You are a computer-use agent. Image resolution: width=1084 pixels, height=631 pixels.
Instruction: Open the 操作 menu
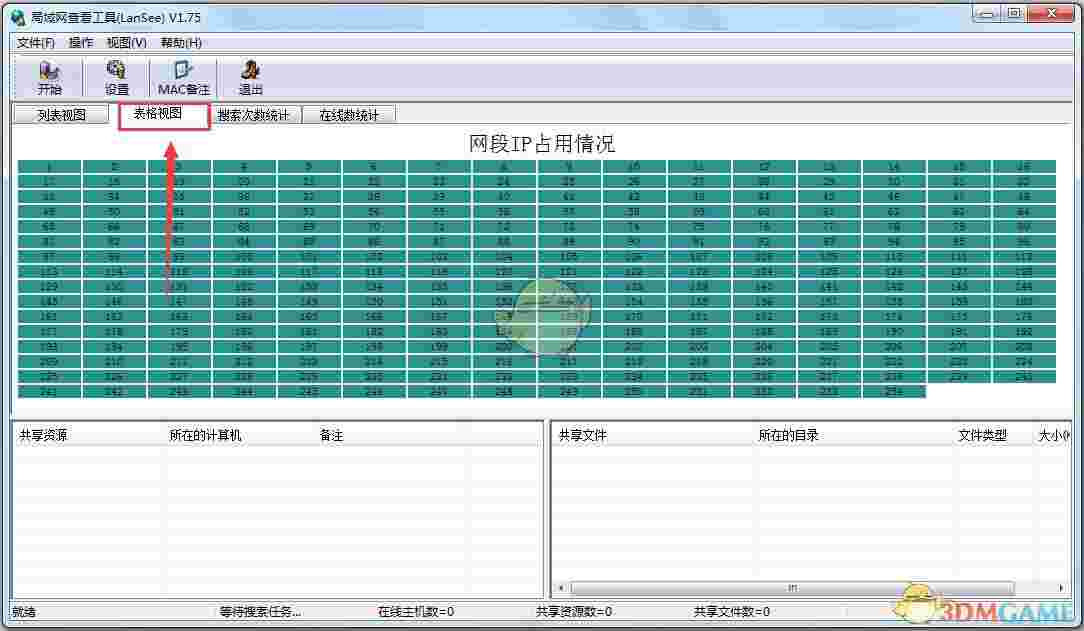click(80, 43)
